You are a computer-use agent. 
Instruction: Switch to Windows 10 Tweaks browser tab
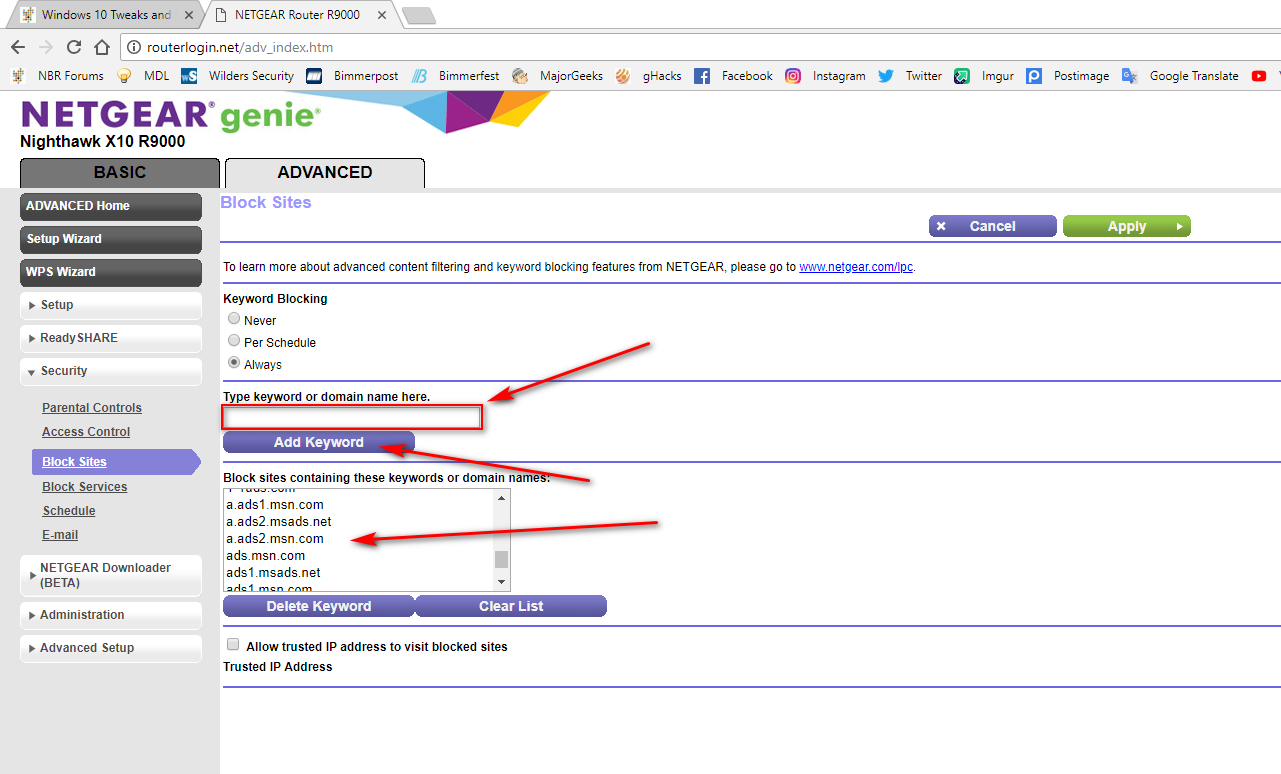(104, 15)
